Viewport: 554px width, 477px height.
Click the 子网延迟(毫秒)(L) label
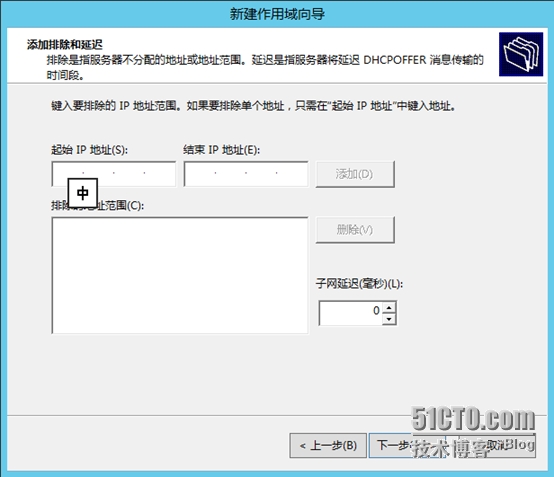coord(359,283)
